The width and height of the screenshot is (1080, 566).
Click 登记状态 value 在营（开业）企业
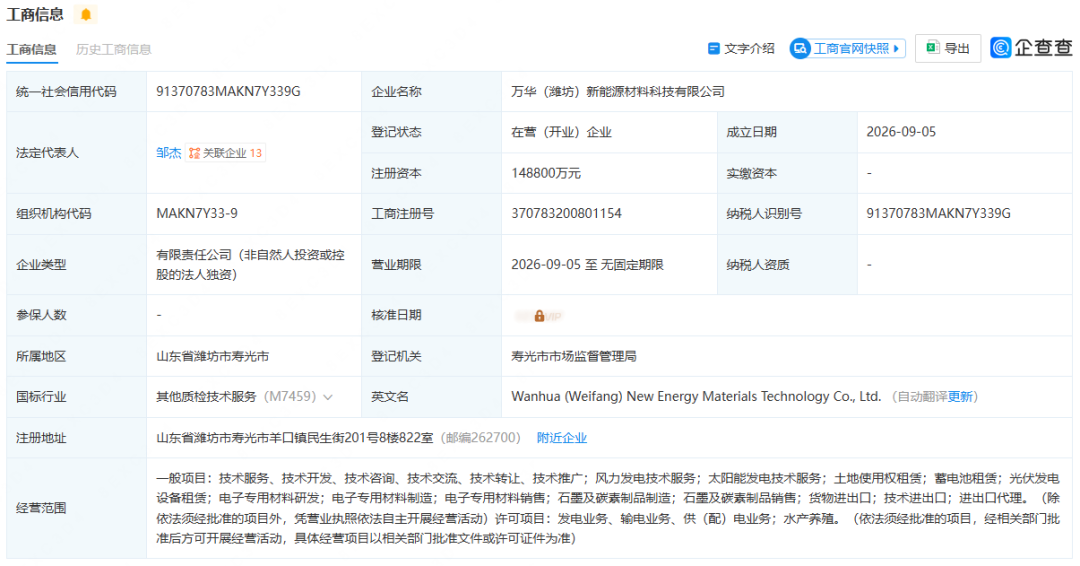point(561,132)
